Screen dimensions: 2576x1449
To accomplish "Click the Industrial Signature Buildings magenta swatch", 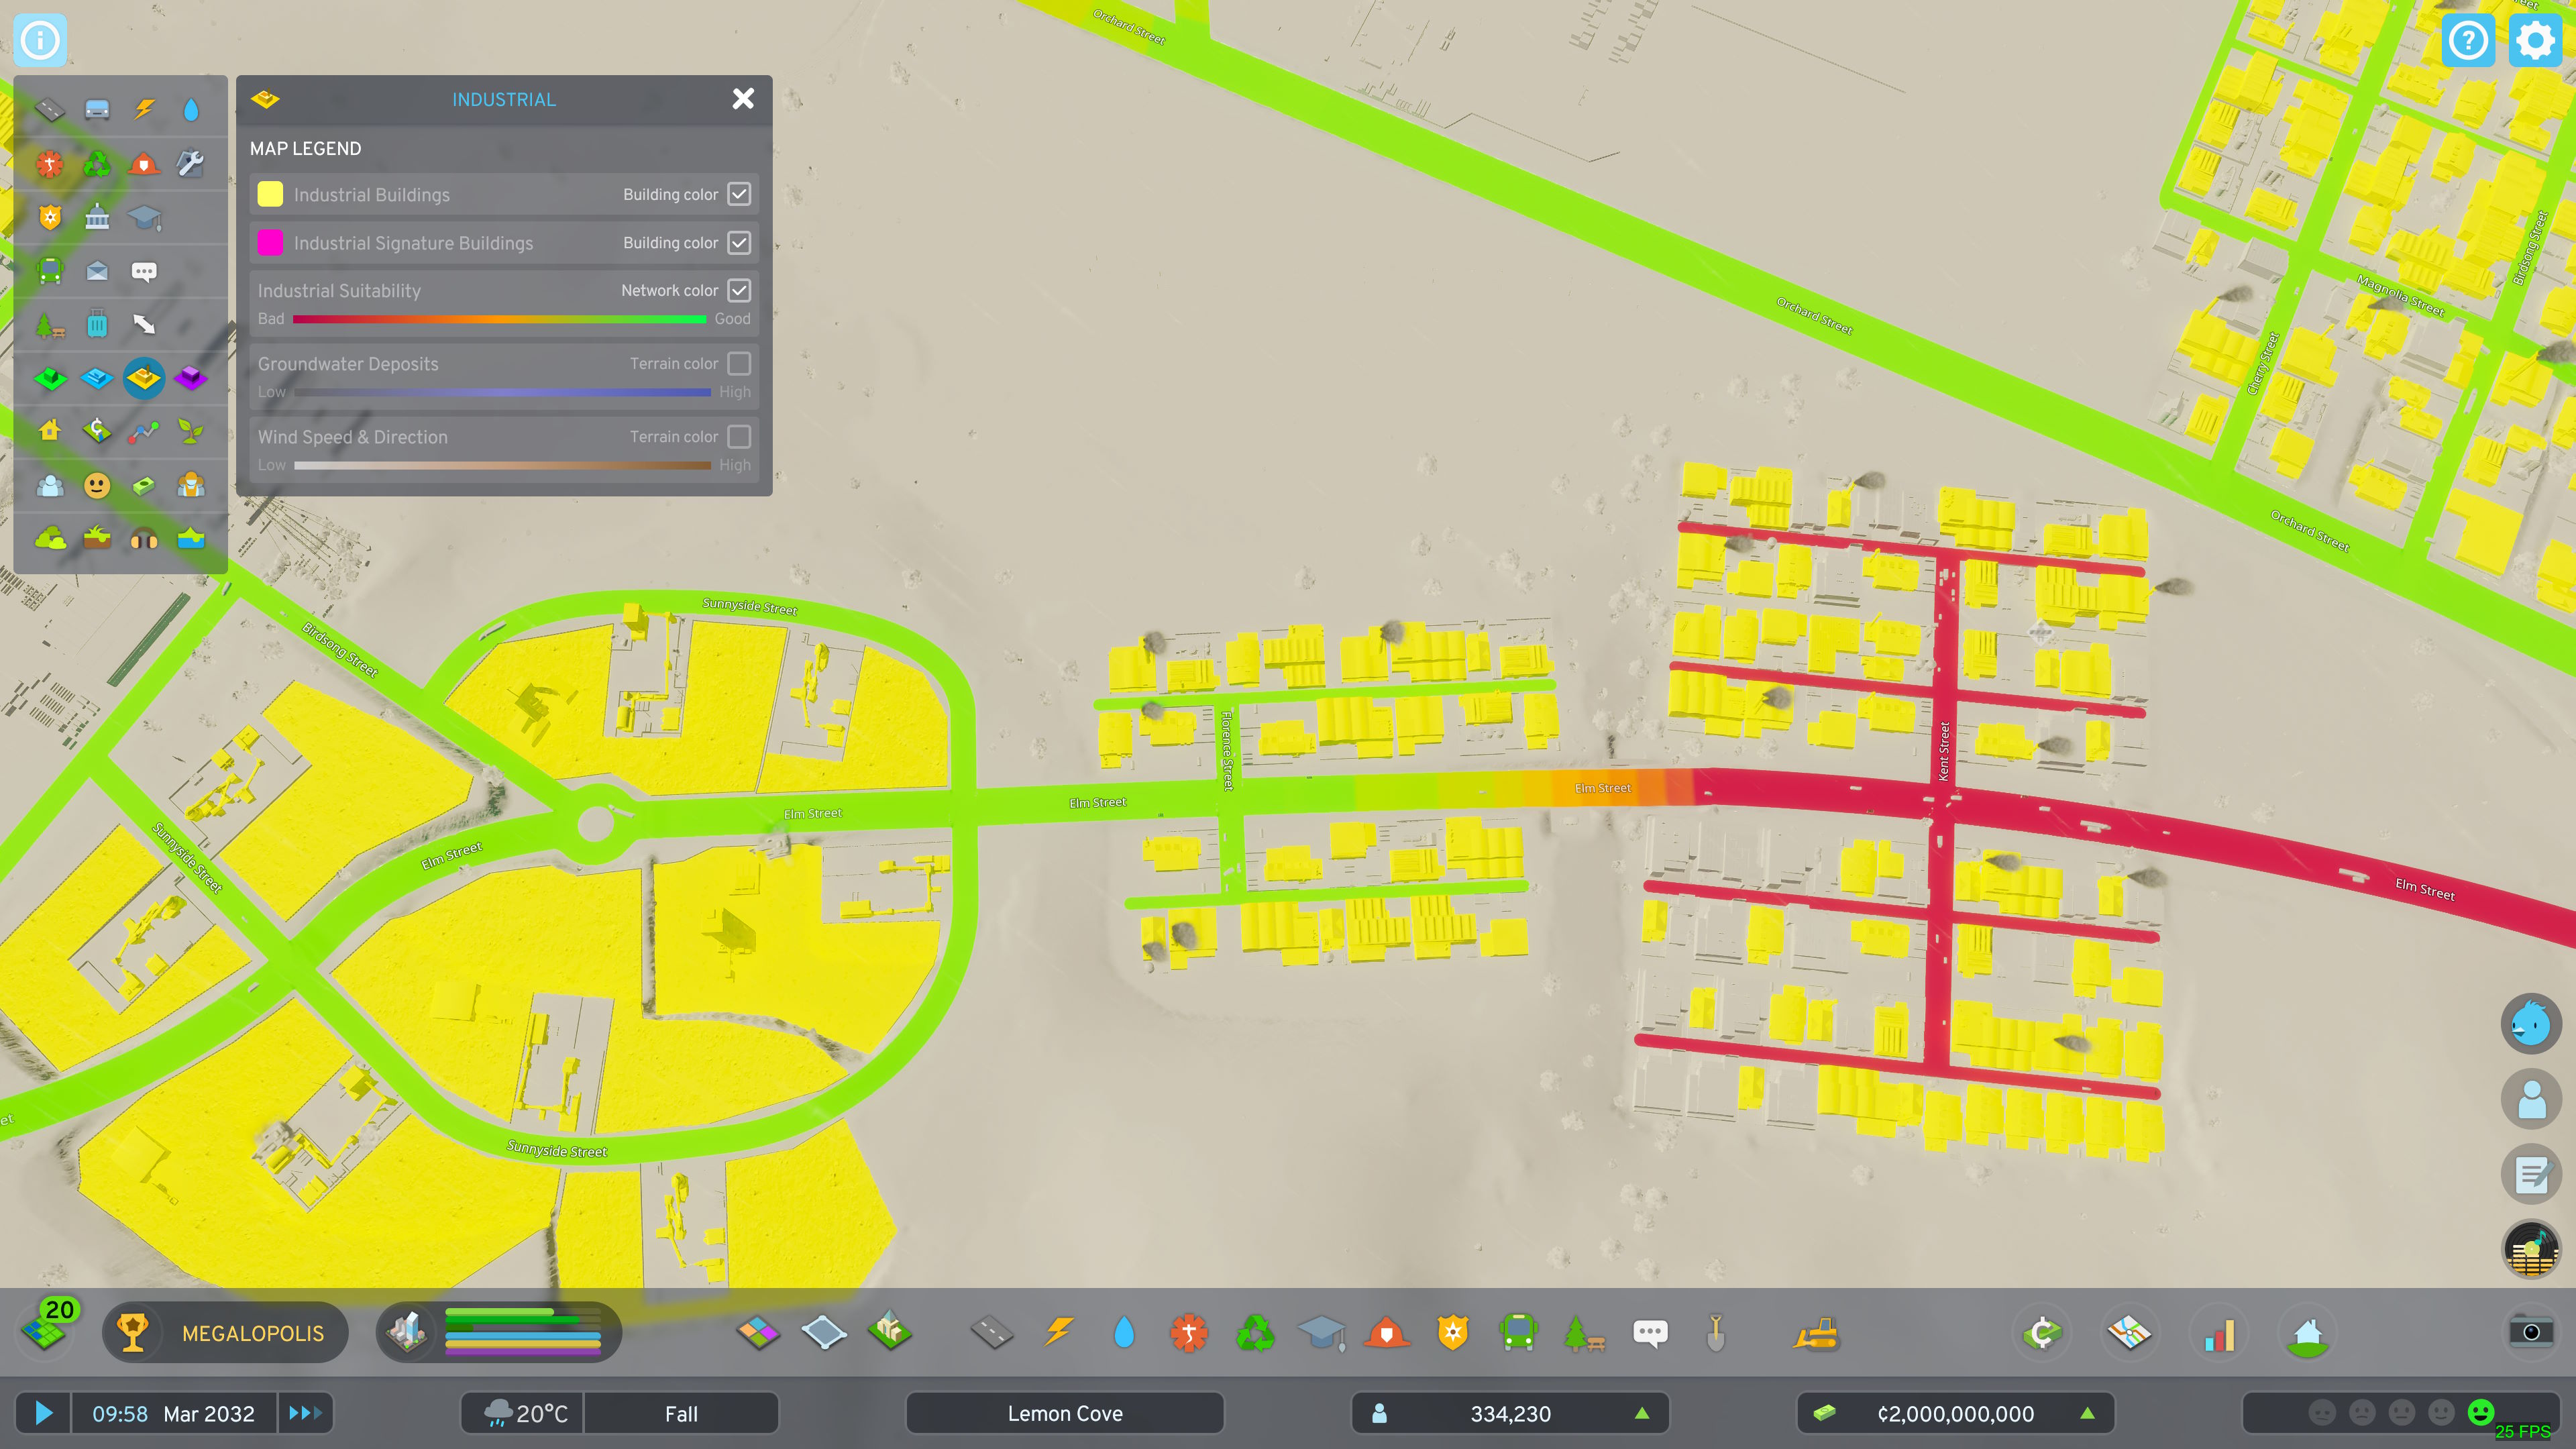I will pos(270,242).
